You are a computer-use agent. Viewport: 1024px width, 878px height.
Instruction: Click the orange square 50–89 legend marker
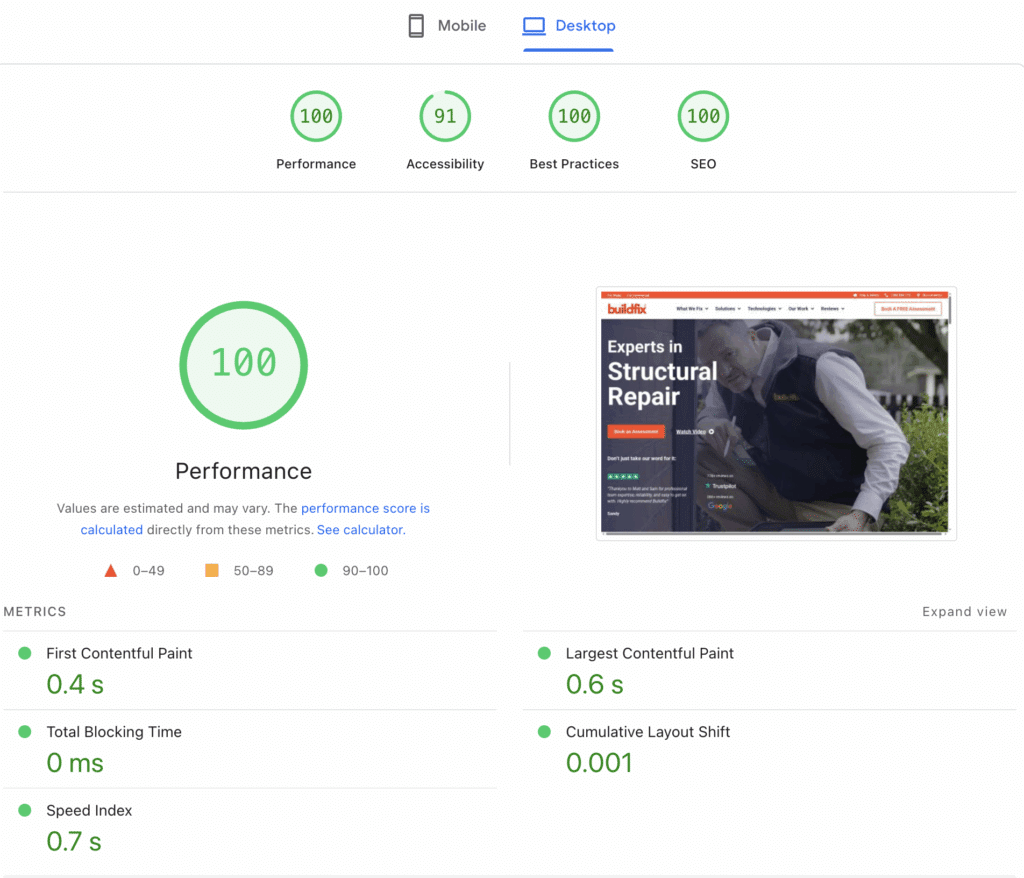tap(213, 569)
